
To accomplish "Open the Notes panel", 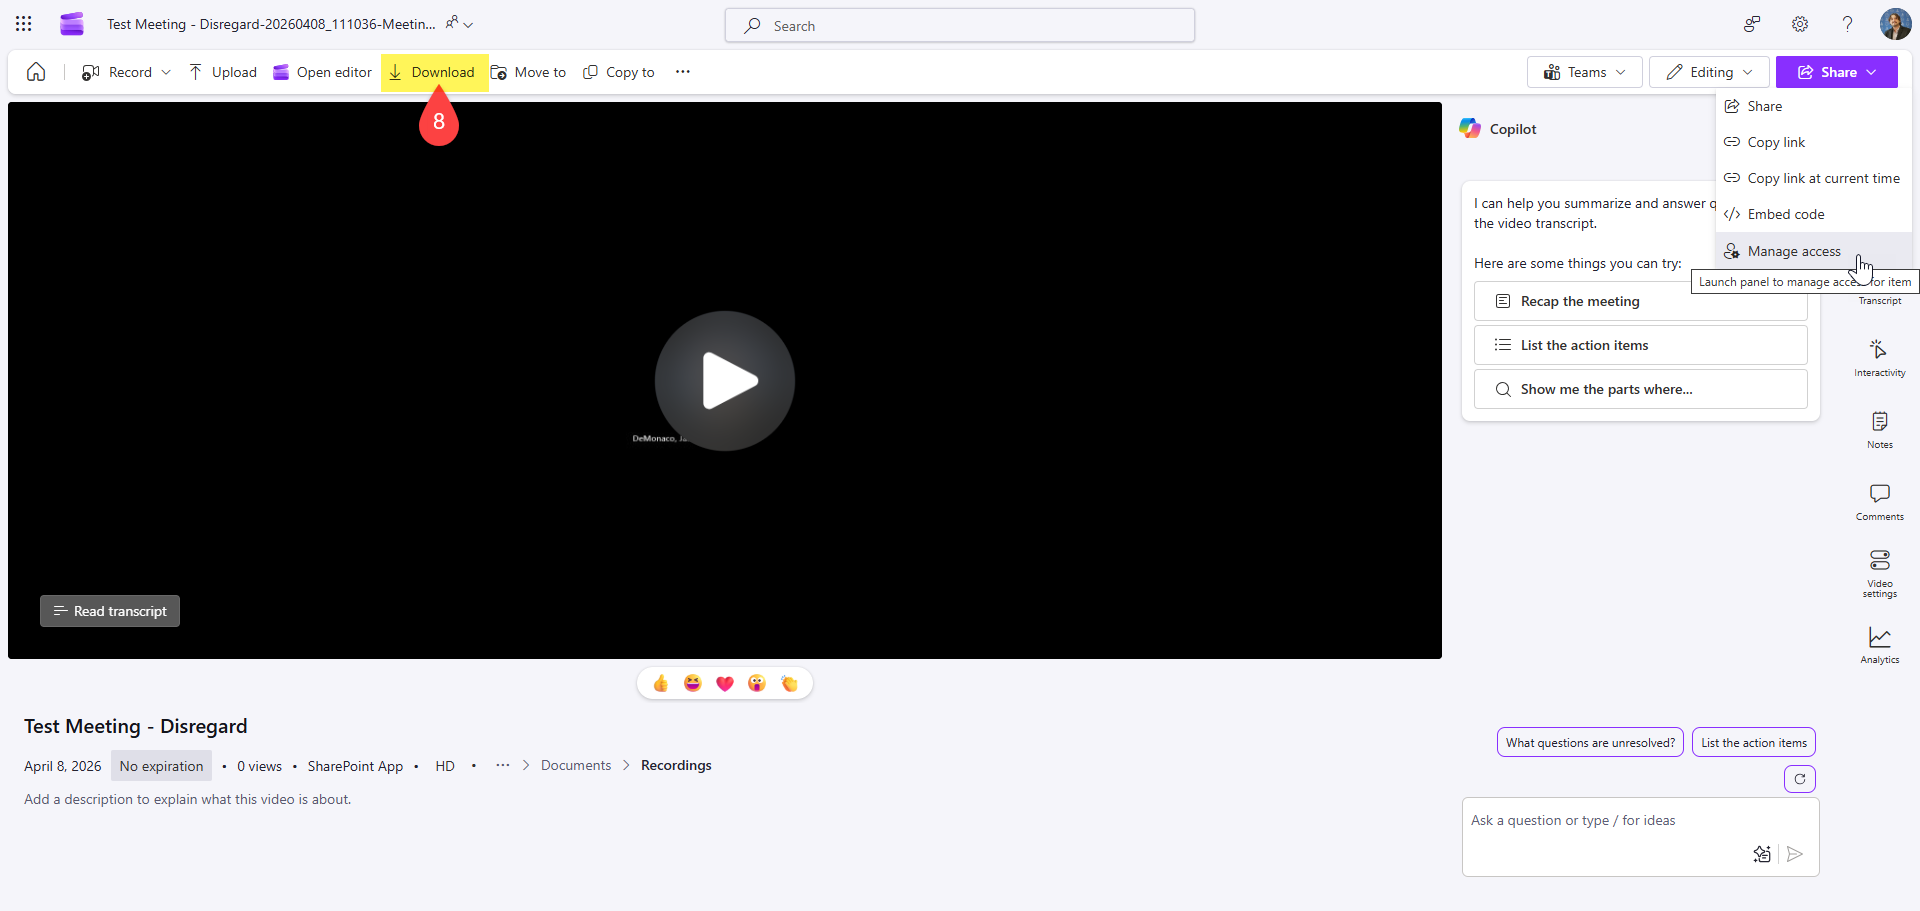I will [1879, 429].
